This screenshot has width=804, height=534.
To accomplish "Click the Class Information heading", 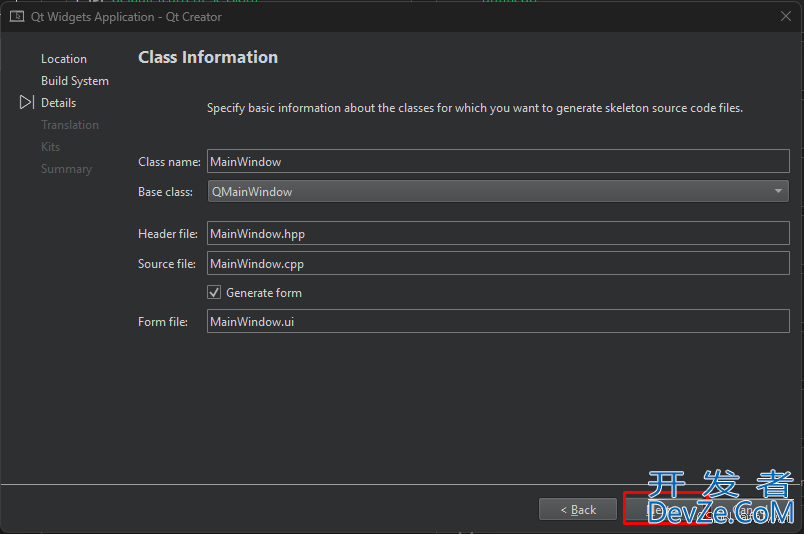I will coord(208,57).
